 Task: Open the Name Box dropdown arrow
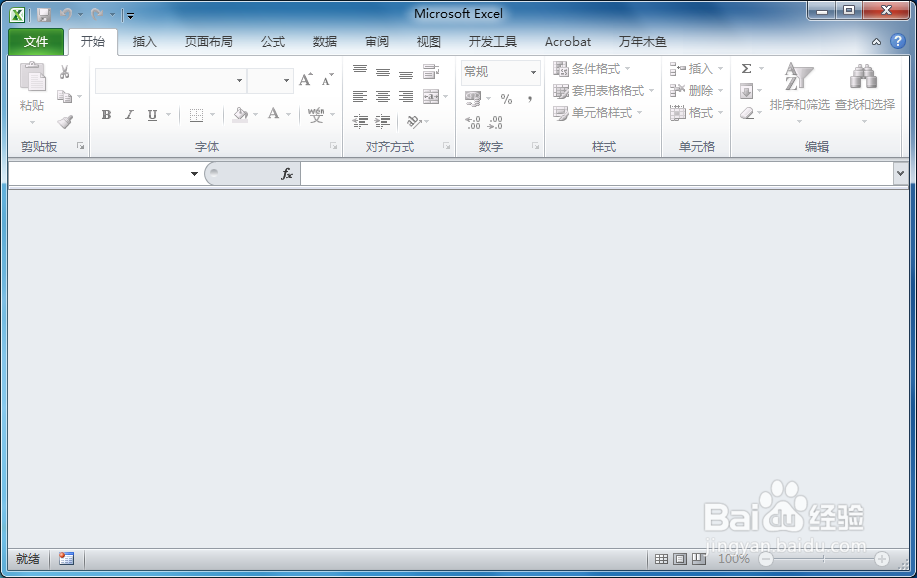pyautogui.click(x=194, y=174)
